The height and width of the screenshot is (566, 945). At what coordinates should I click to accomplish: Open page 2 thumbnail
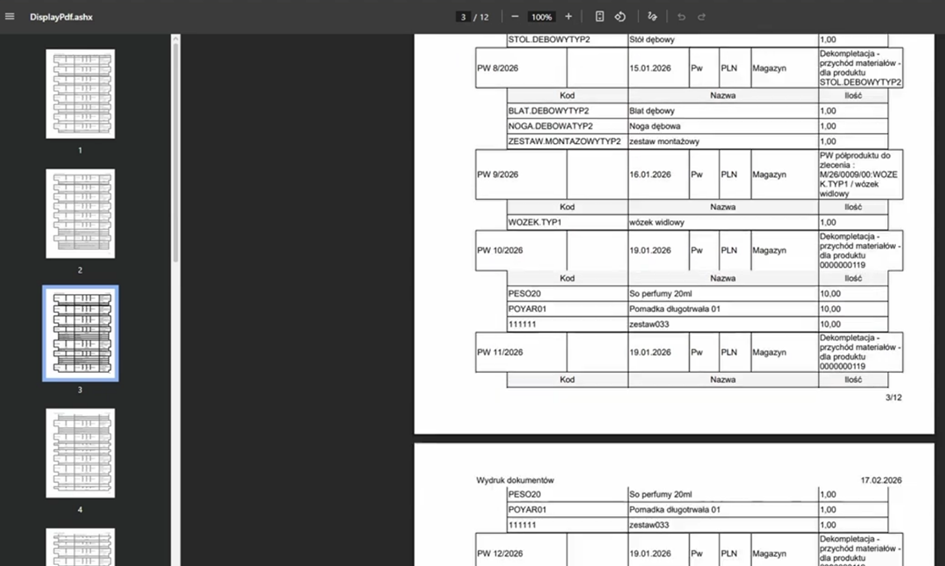point(80,213)
